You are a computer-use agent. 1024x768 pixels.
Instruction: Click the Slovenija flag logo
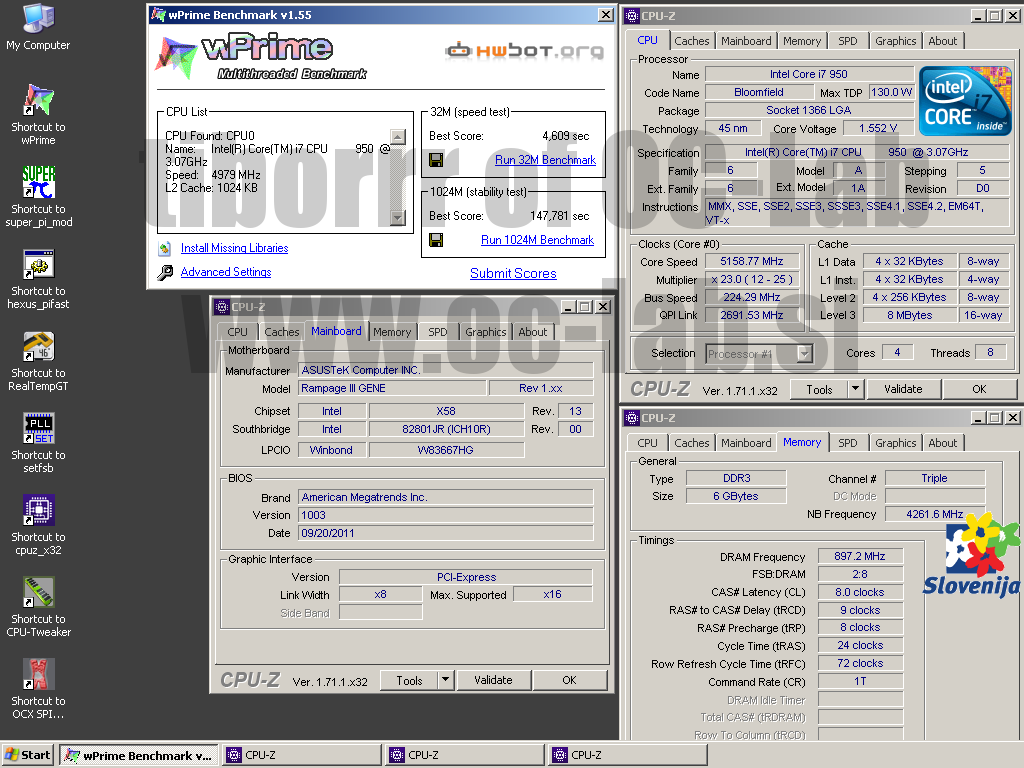coord(972,554)
